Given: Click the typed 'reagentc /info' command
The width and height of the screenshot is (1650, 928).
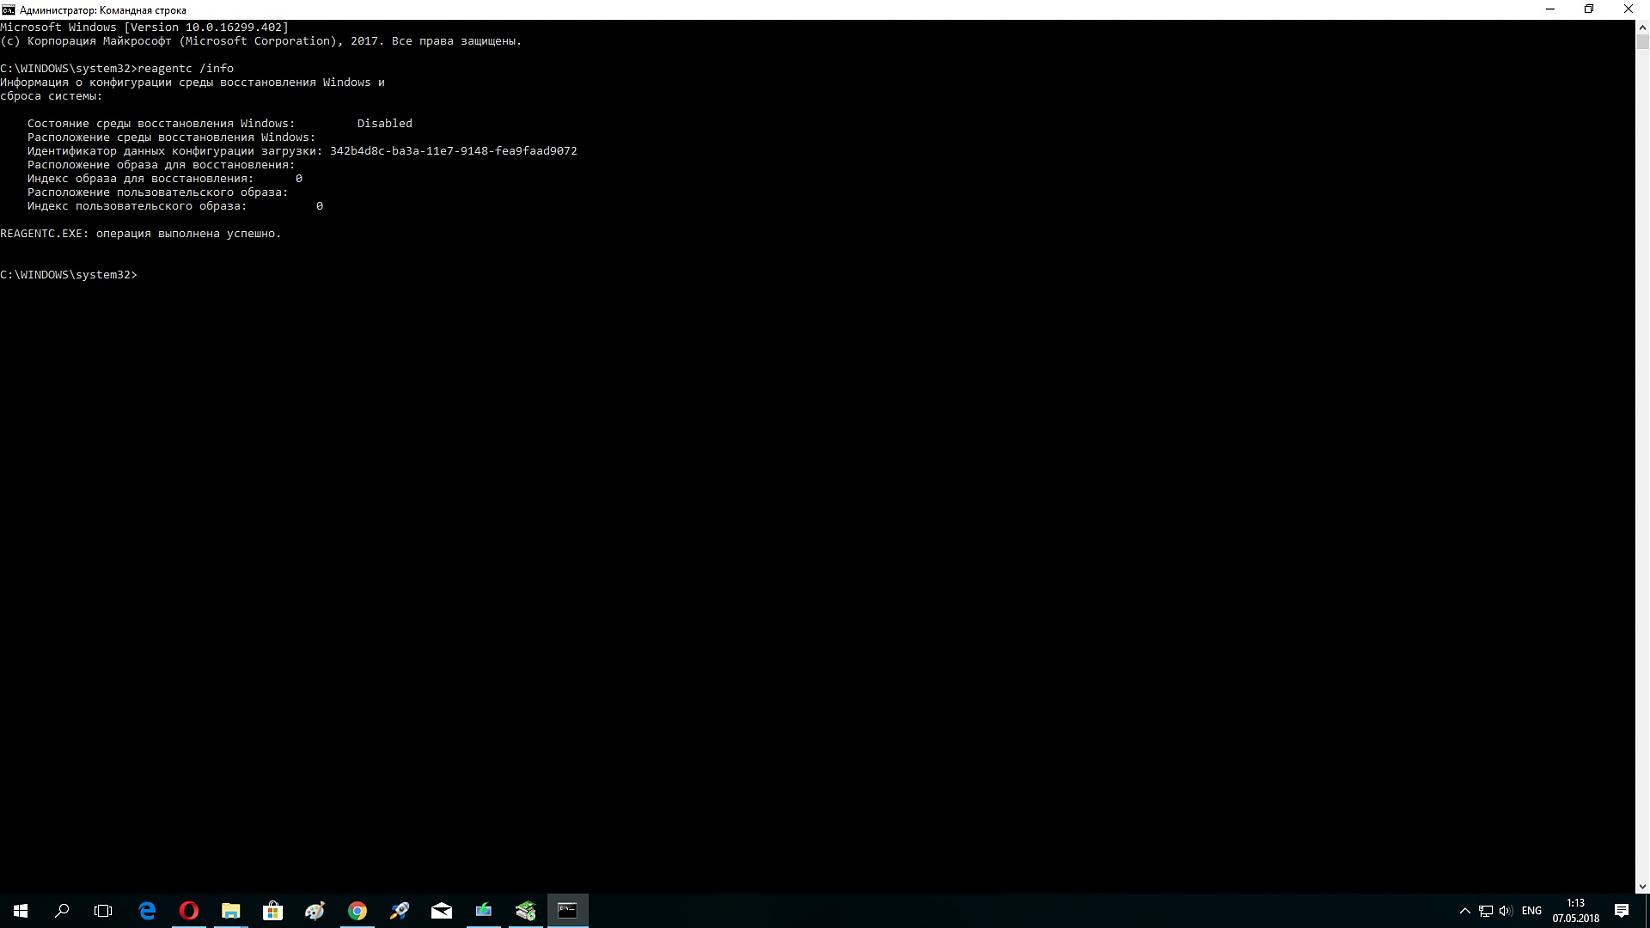Looking at the screenshot, I should pos(185,69).
